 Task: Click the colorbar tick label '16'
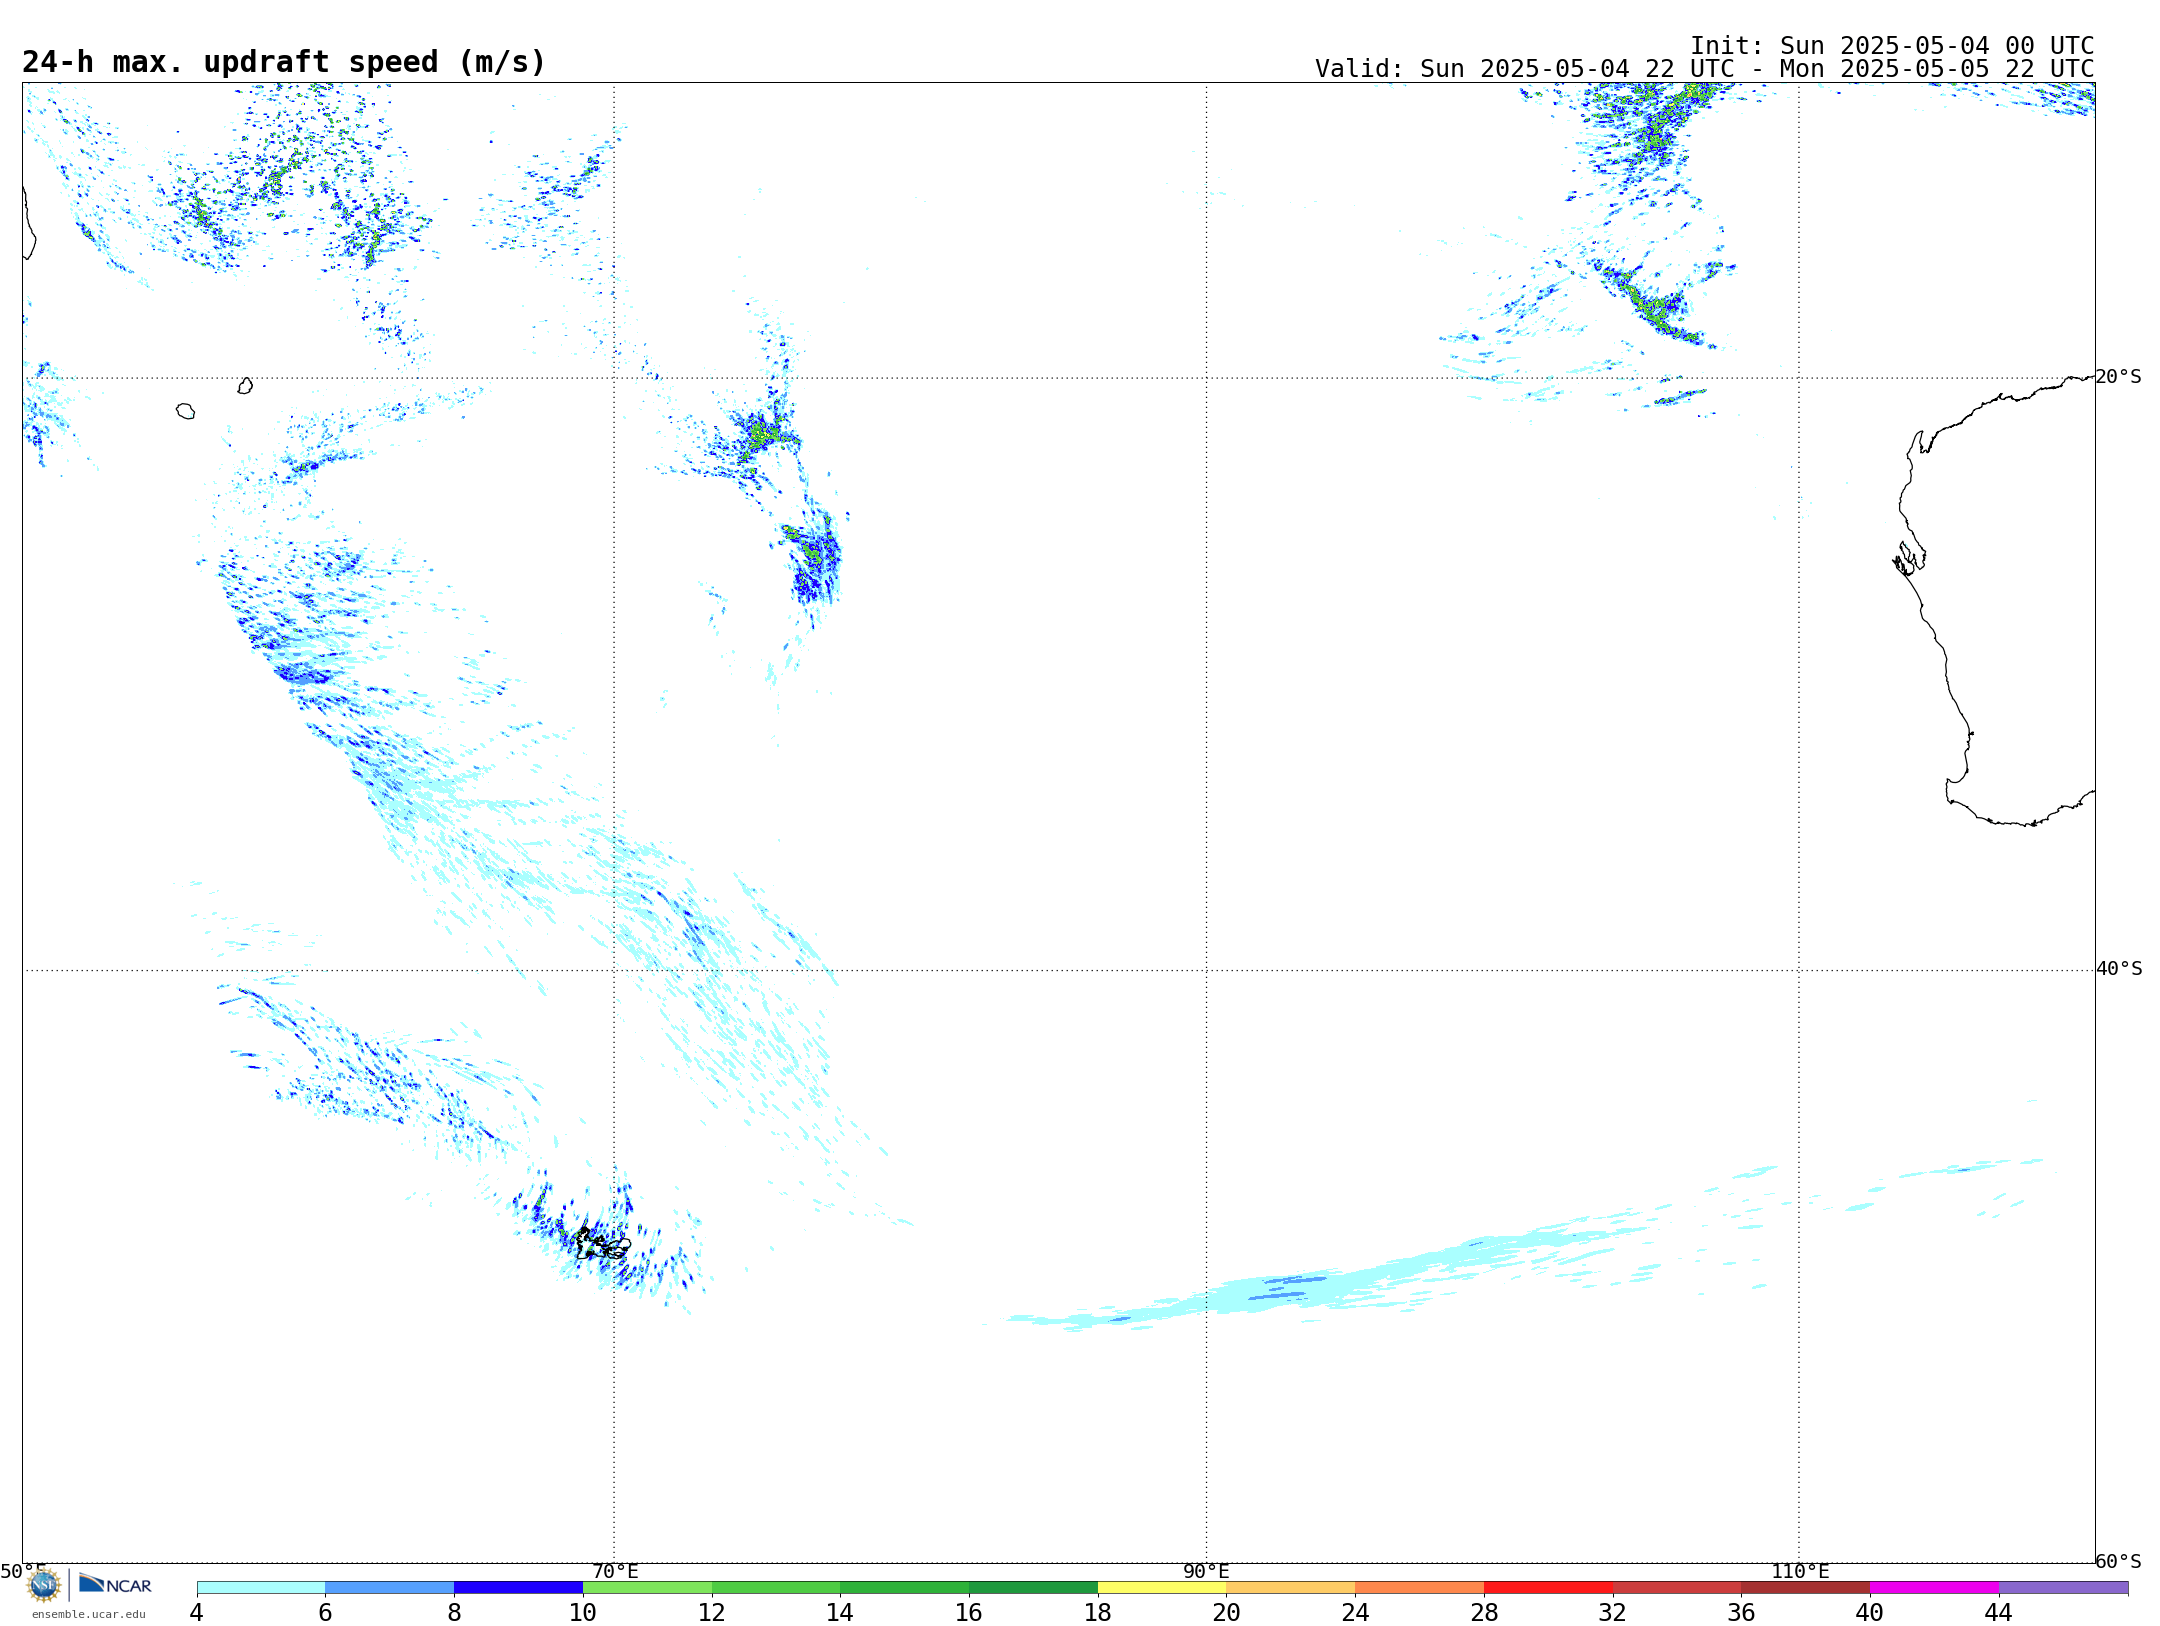click(x=969, y=1612)
